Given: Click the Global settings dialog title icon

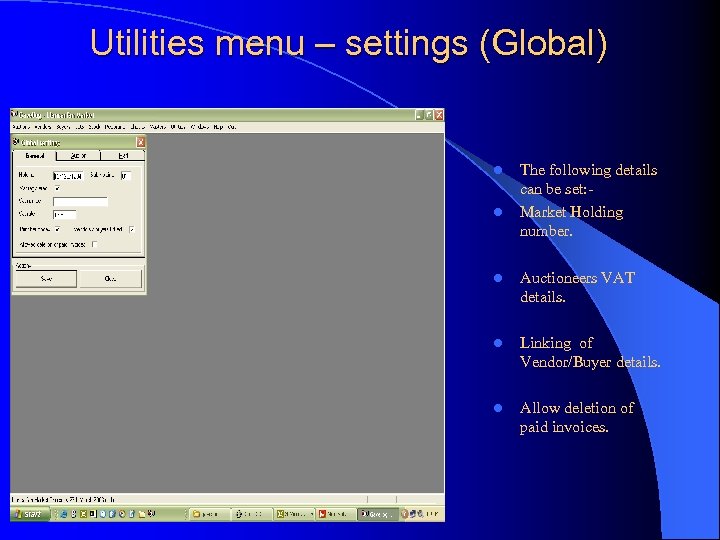Looking at the screenshot, I should click(x=17, y=142).
